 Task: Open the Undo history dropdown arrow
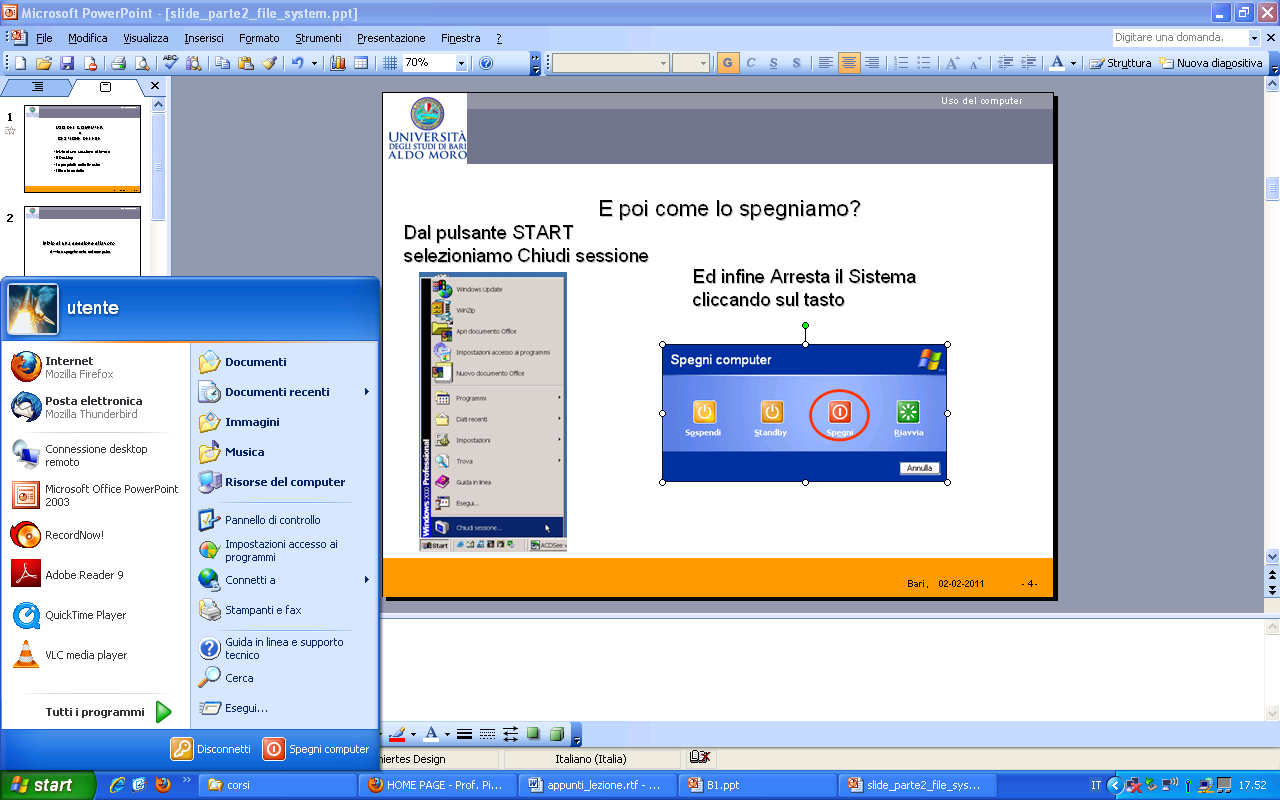point(314,63)
